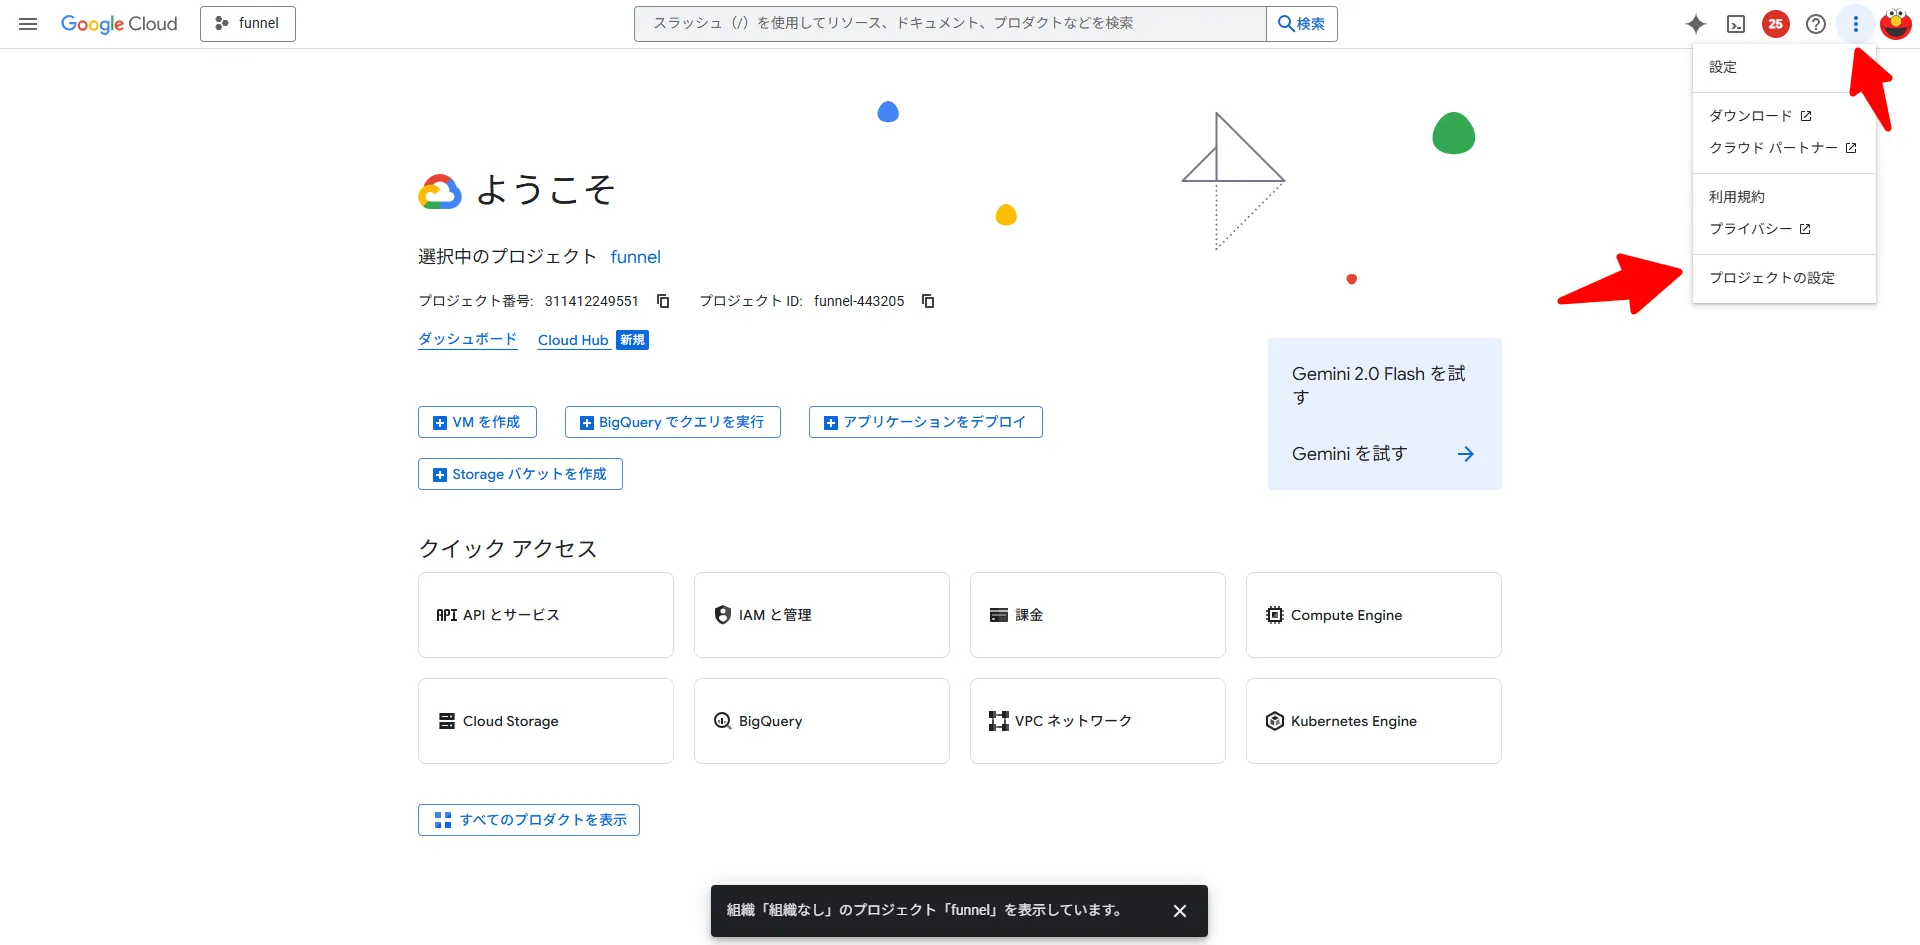The height and width of the screenshot is (945, 1920).
Task: Copy the project number
Action: click(x=663, y=301)
